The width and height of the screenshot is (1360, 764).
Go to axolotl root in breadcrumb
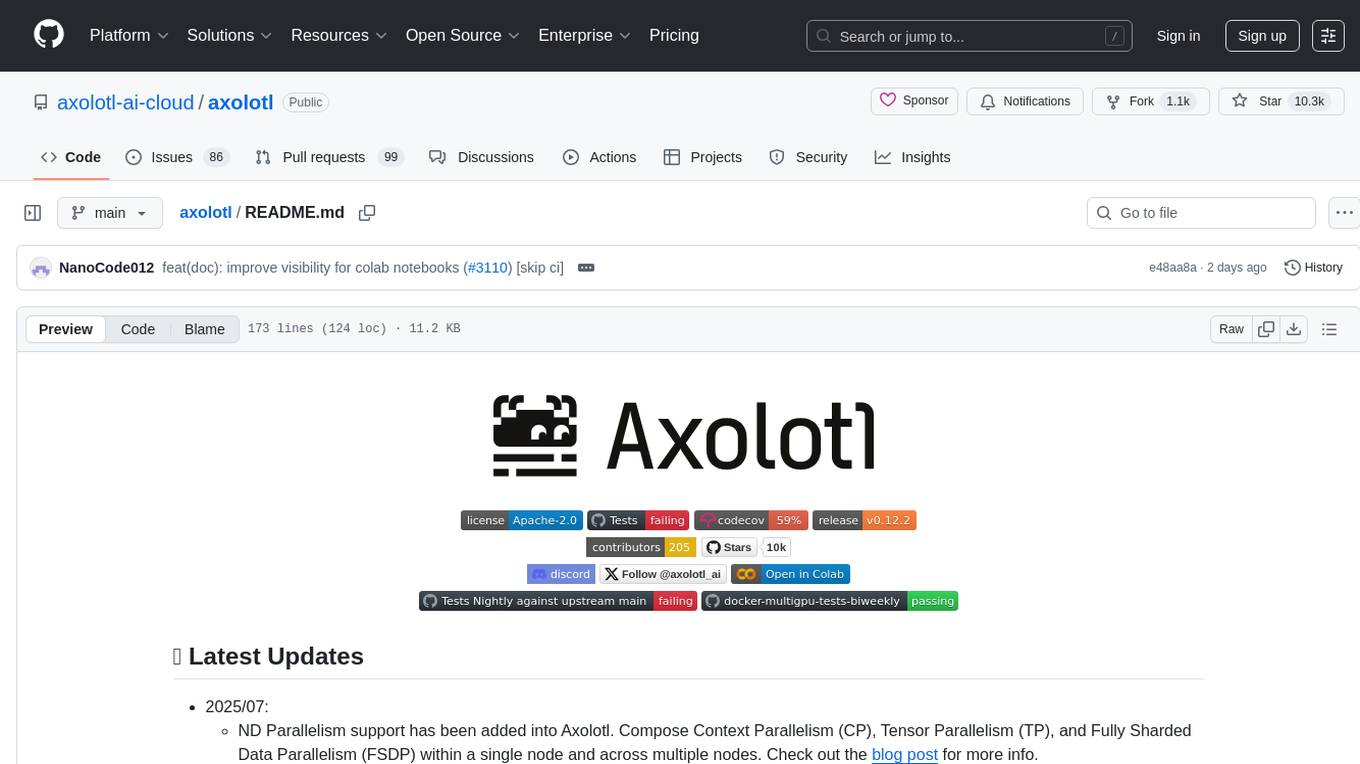(x=205, y=212)
